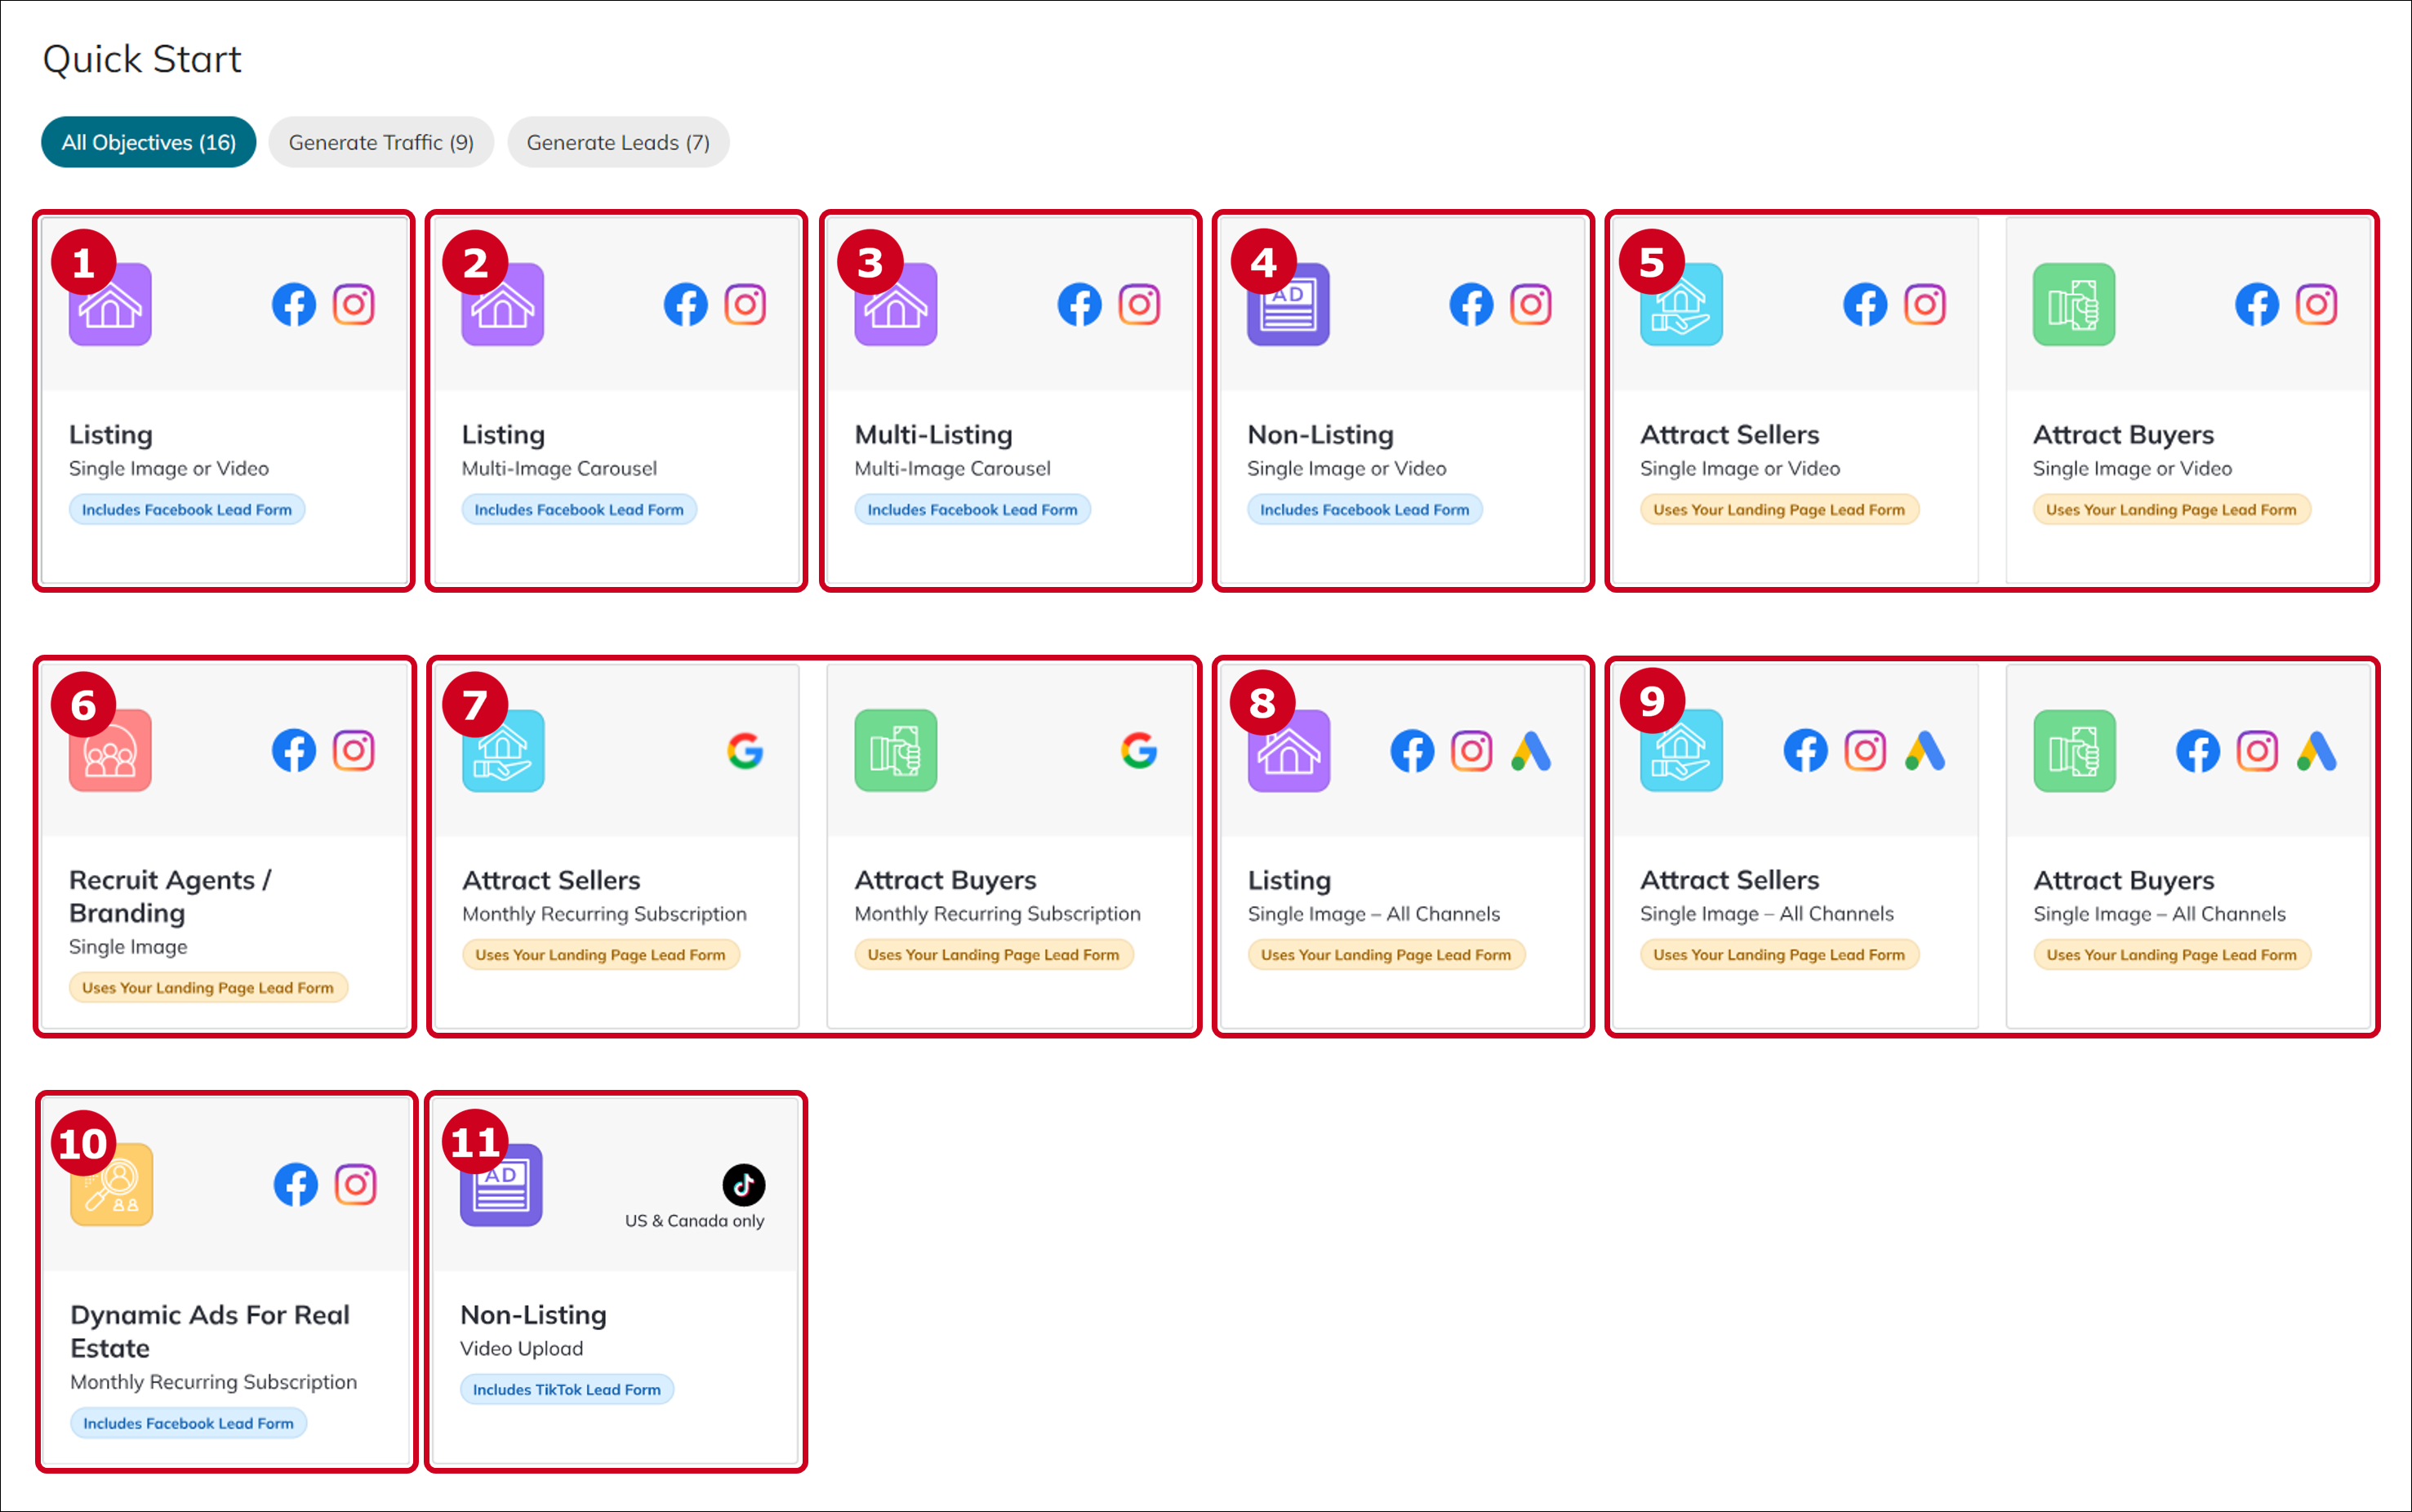2412x1512 pixels.
Task: Click AD icon on Non-Listing Single Image or Video card
Action: point(1288,304)
